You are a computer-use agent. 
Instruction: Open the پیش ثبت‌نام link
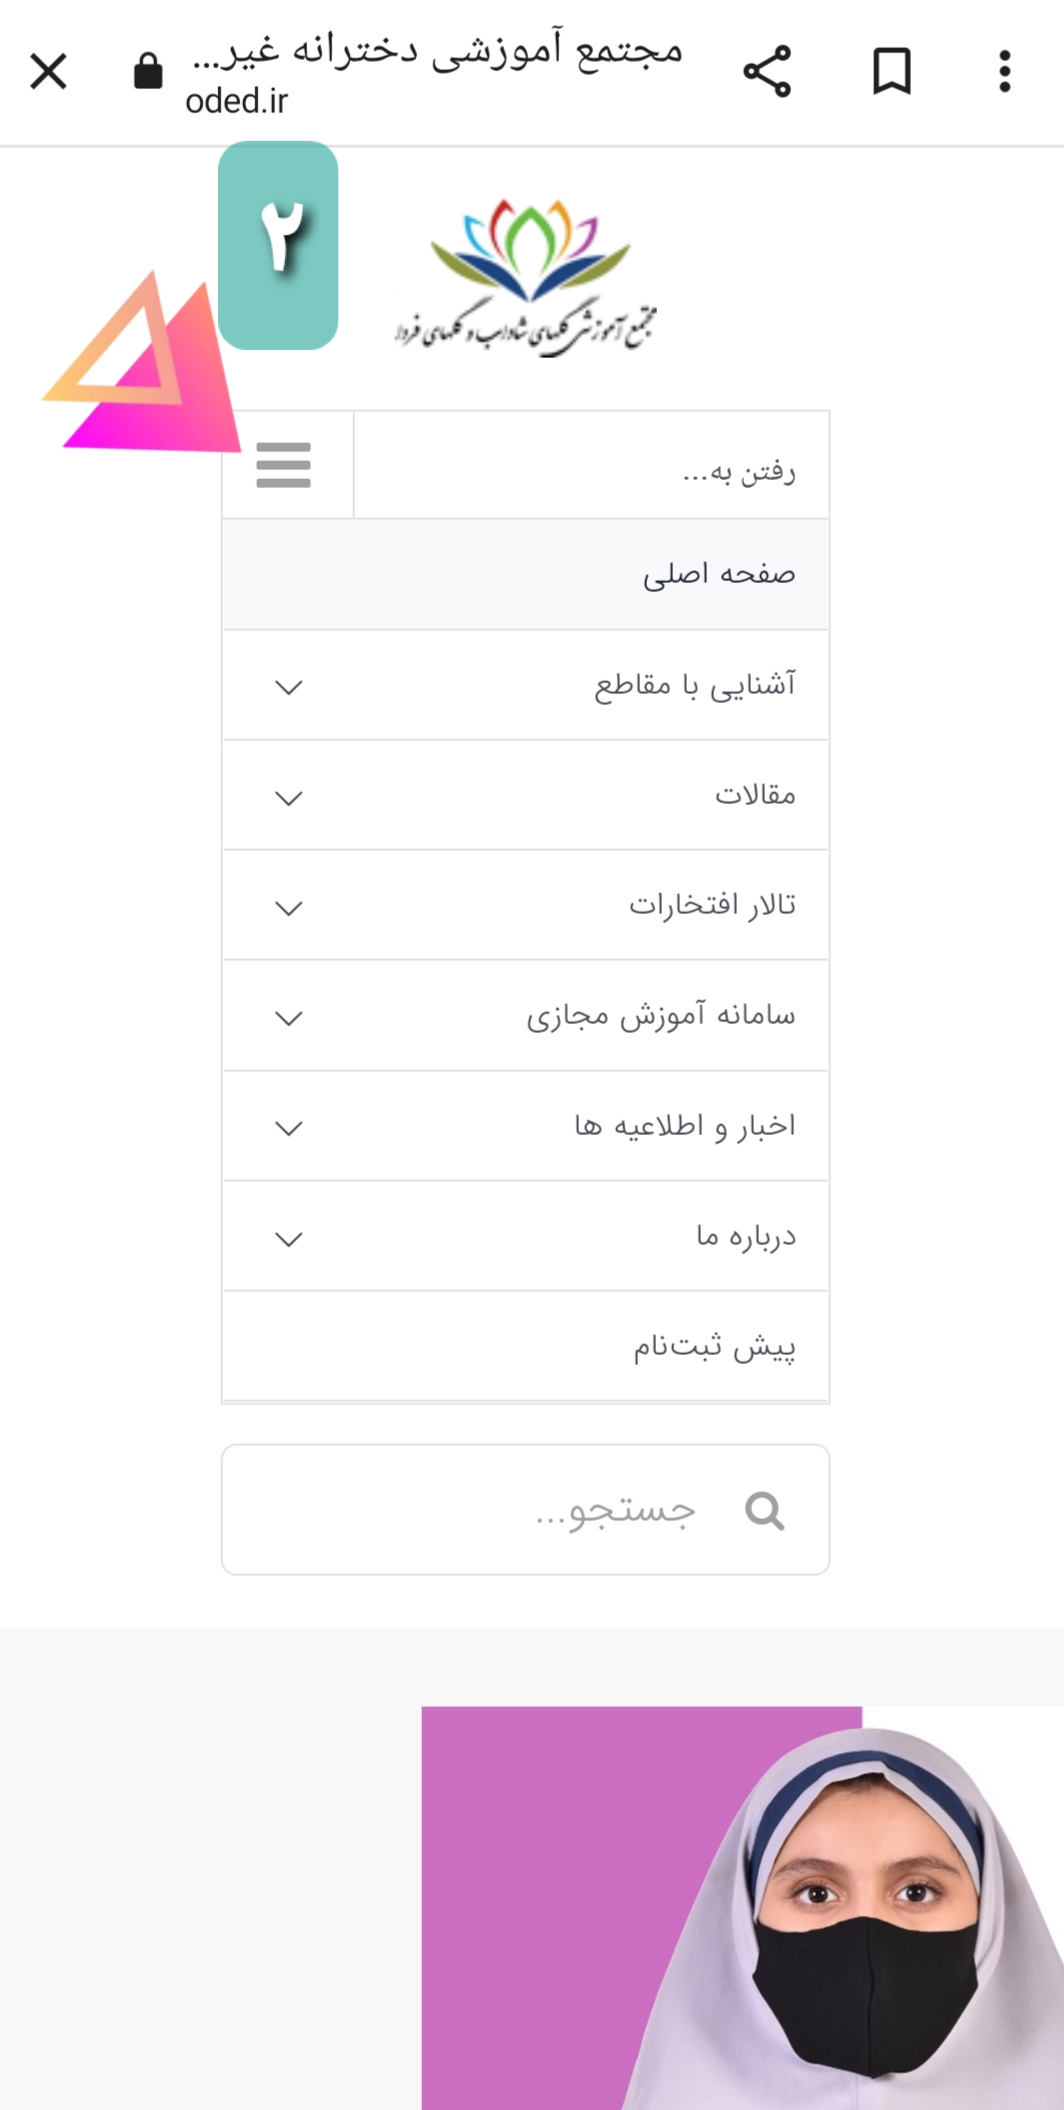click(714, 1347)
